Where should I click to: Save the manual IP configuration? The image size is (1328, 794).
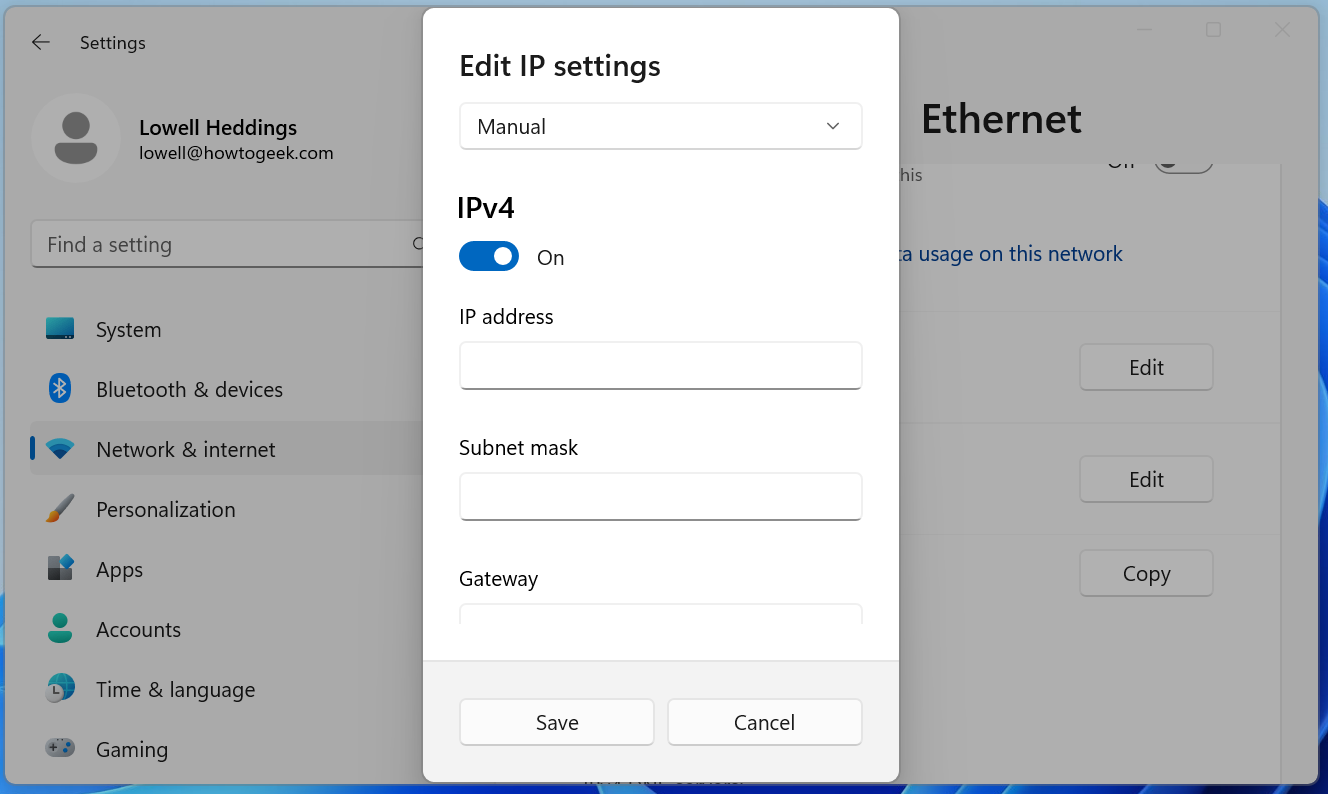(556, 722)
